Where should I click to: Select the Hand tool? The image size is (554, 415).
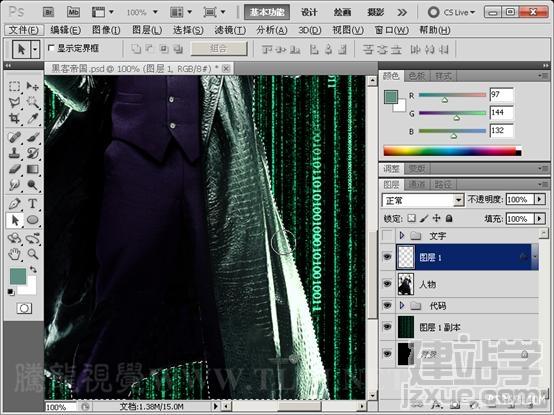tap(14, 254)
